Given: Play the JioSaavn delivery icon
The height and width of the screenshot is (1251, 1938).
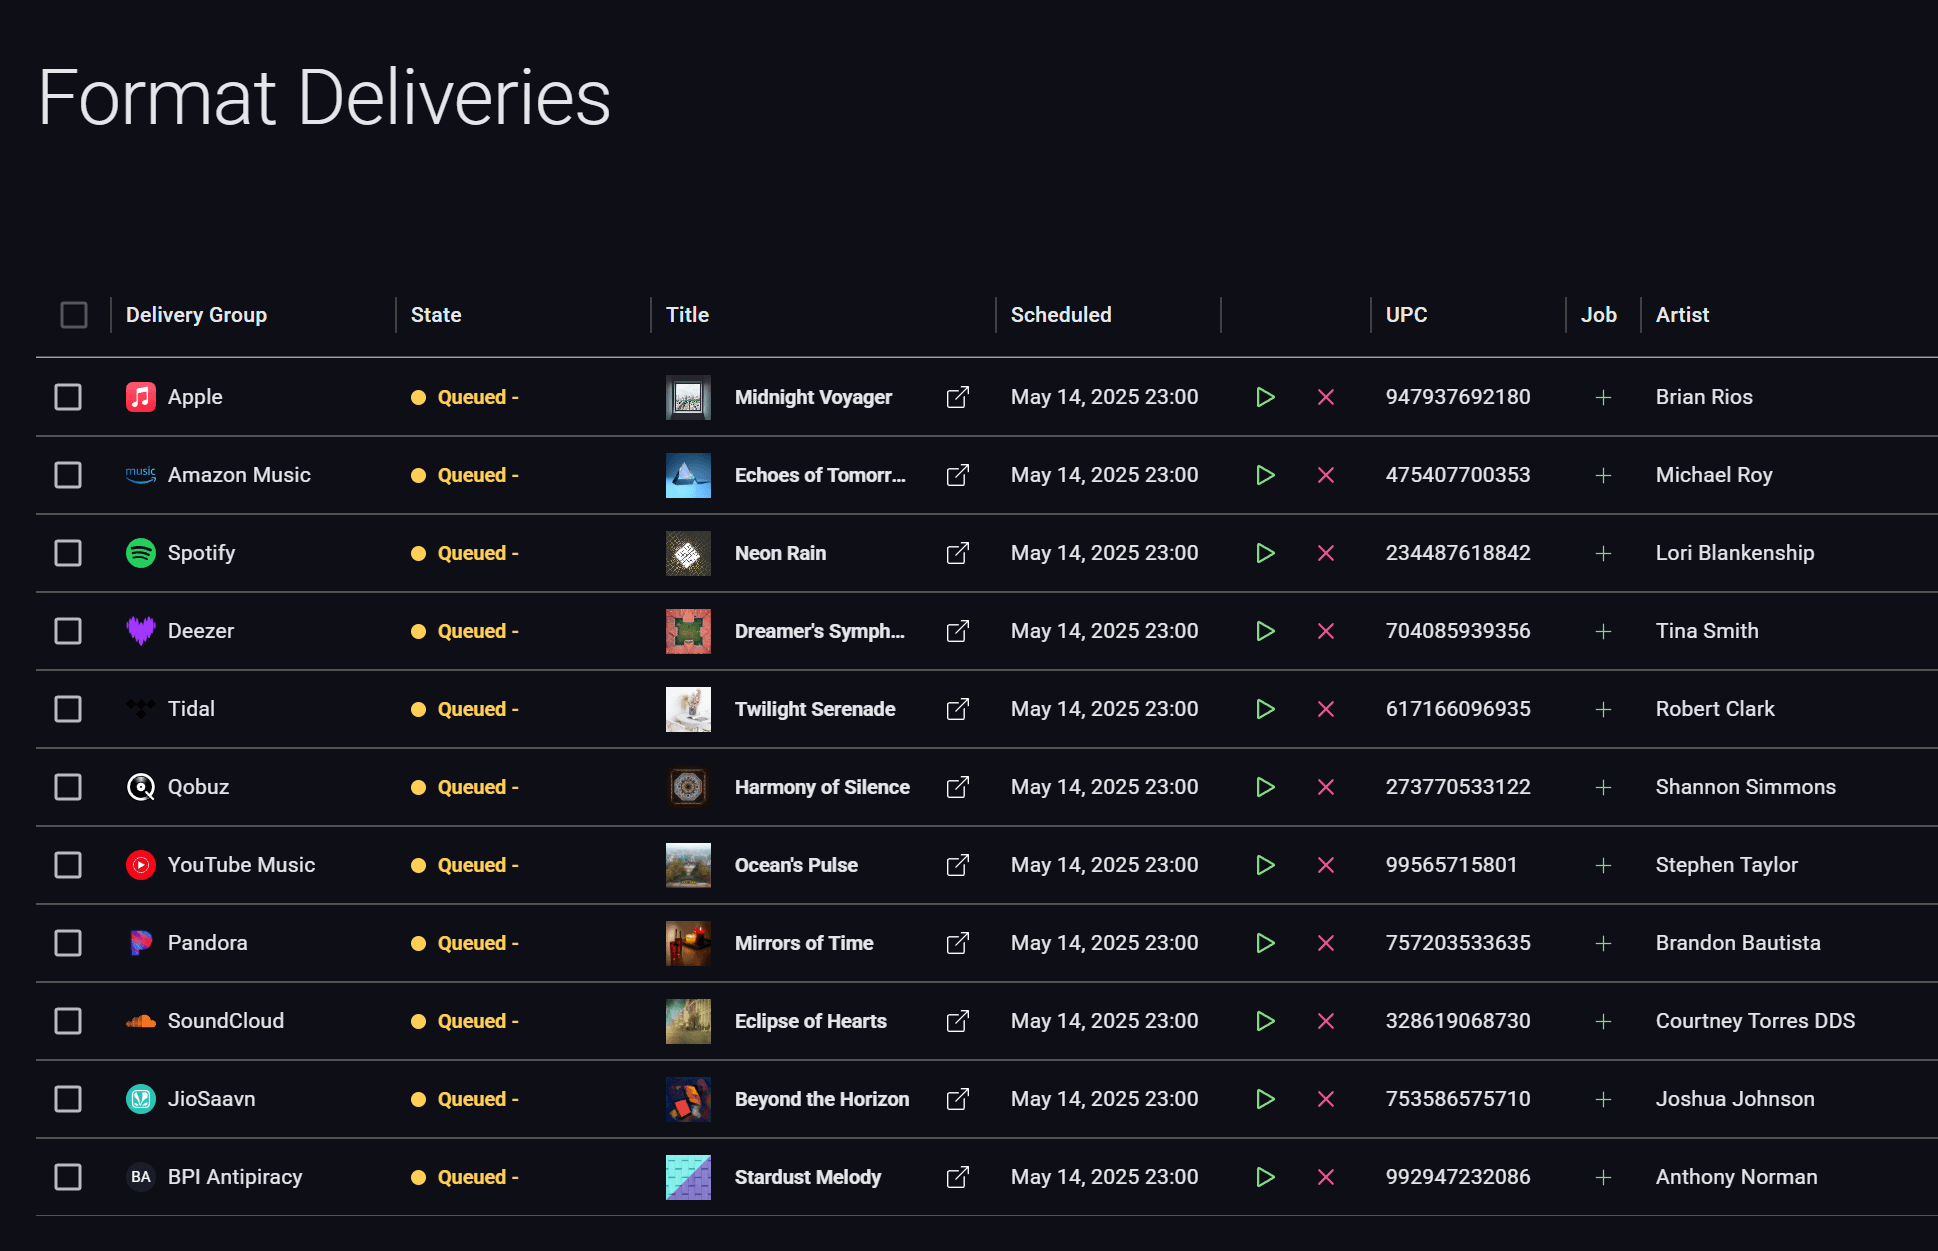Looking at the screenshot, I should click(x=1265, y=1099).
